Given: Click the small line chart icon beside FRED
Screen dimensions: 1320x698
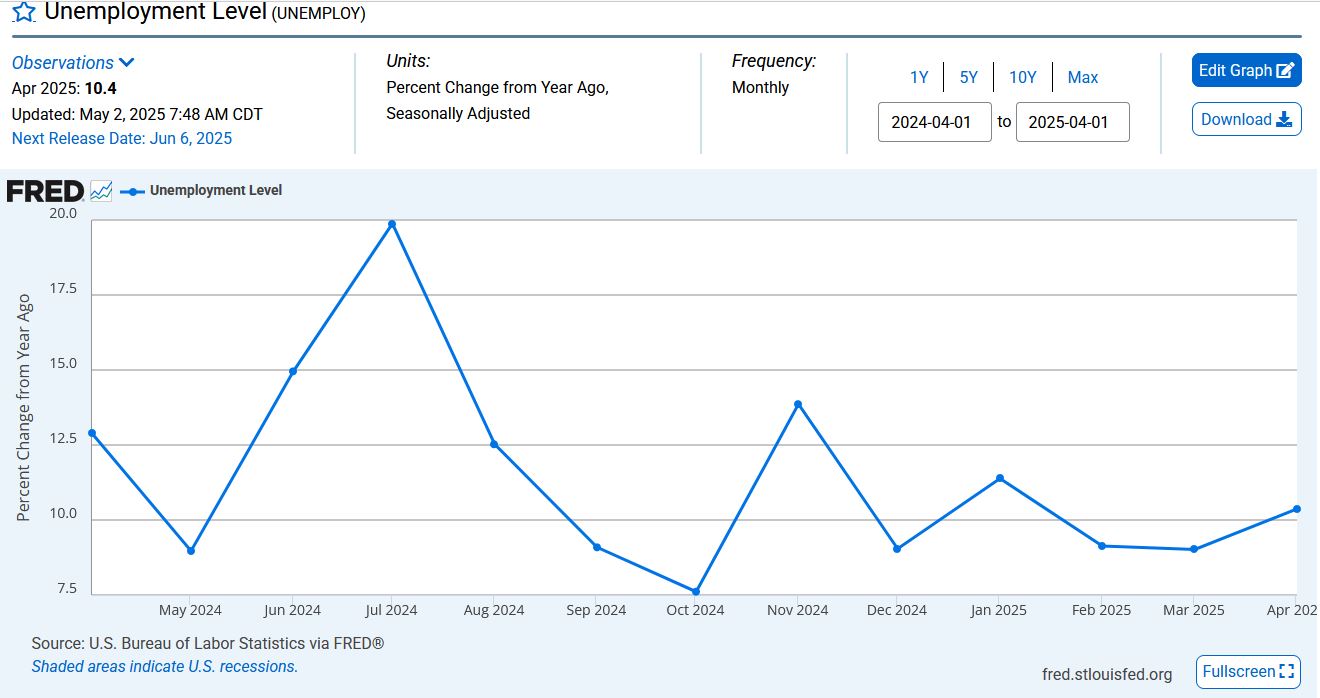Looking at the screenshot, I should [101, 190].
